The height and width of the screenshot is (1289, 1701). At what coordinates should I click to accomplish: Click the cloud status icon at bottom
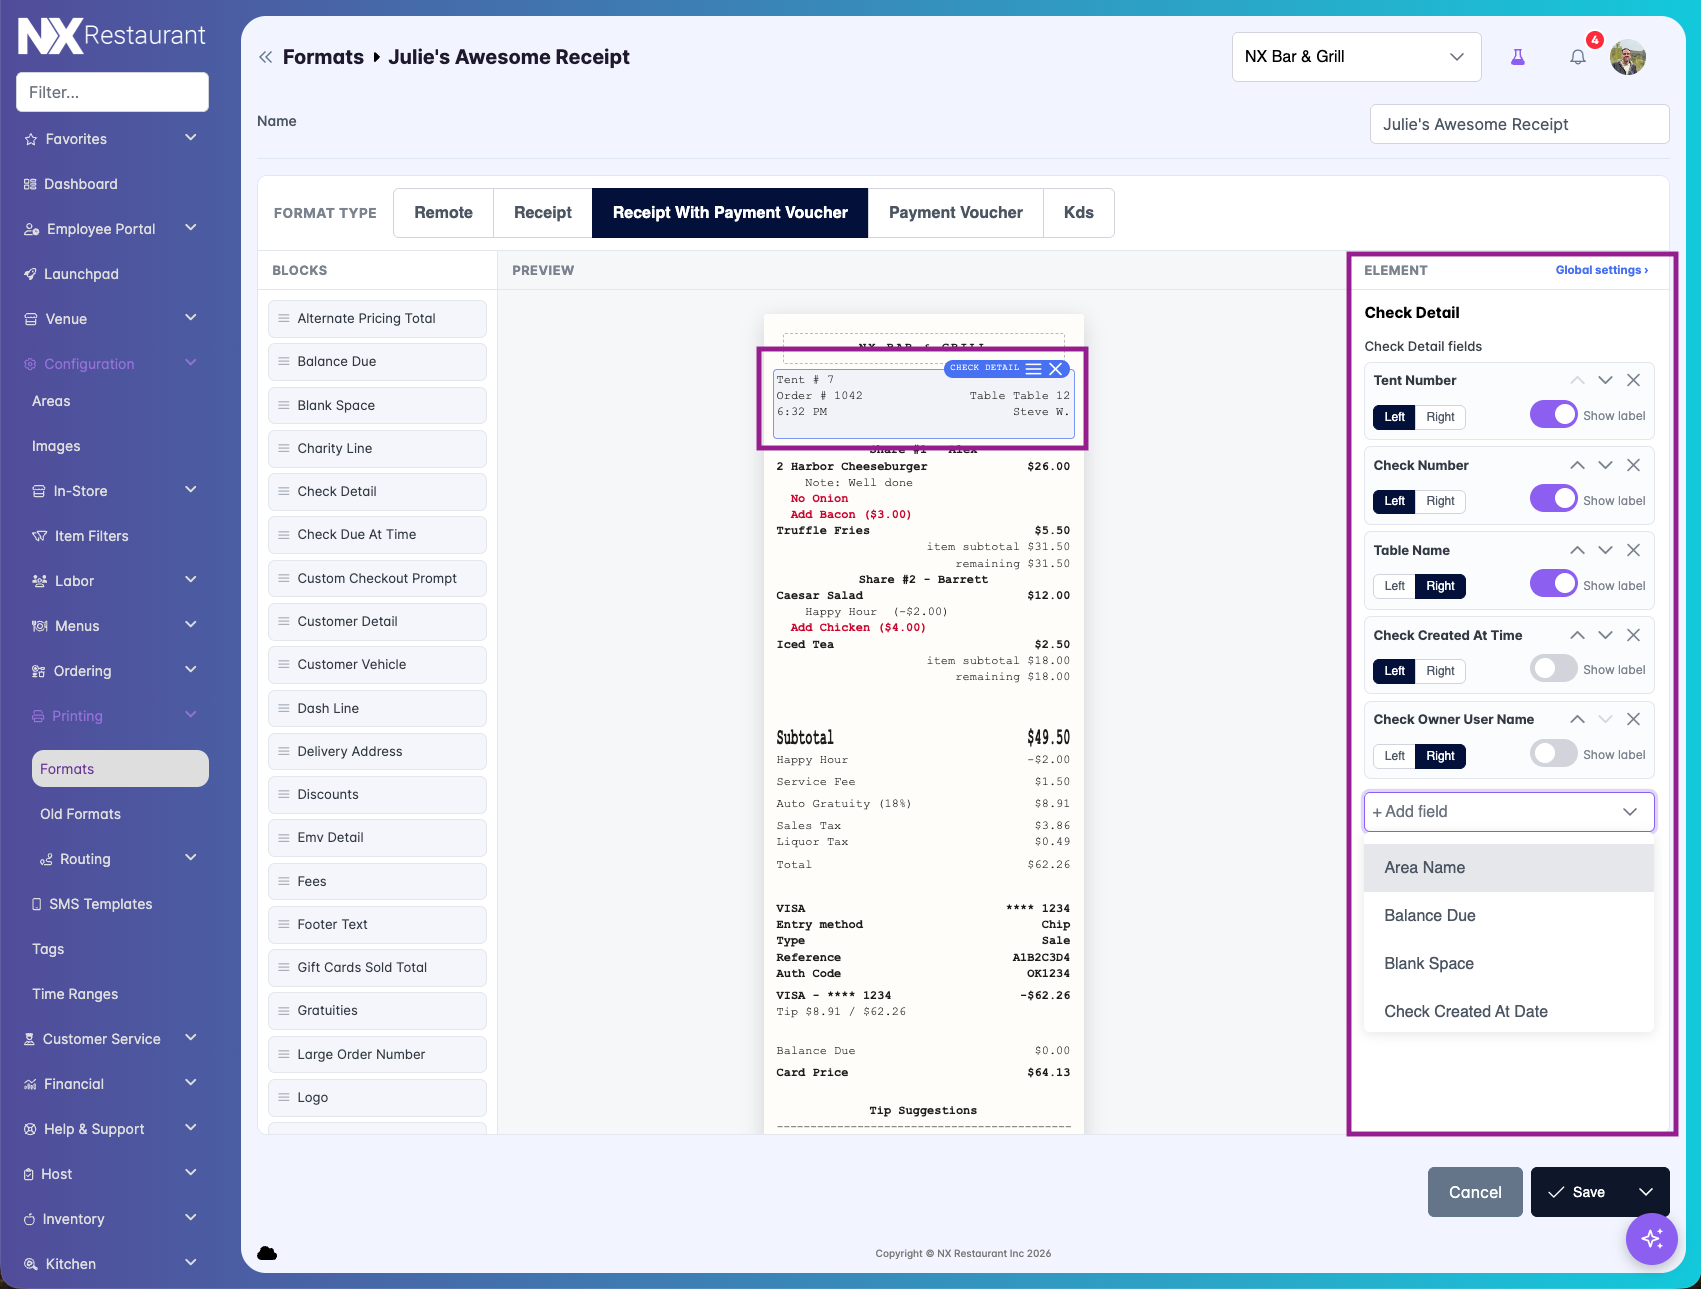(x=267, y=1253)
